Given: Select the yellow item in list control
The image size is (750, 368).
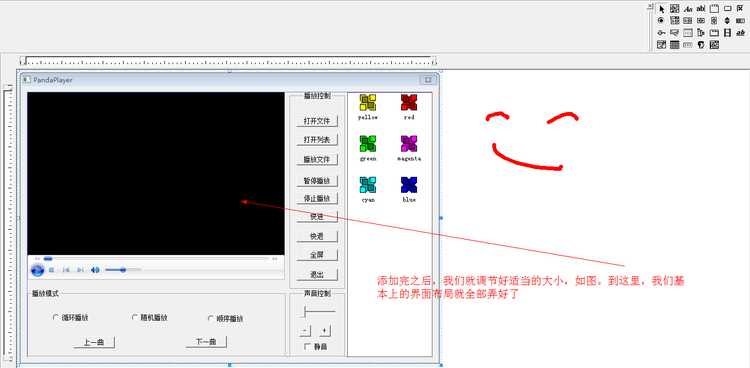Looking at the screenshot, I should [367, 106].
